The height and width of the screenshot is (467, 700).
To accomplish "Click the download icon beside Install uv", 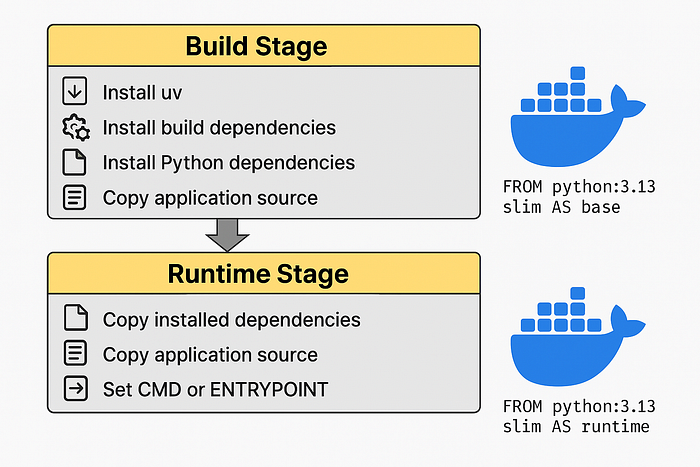I will 75,91.
